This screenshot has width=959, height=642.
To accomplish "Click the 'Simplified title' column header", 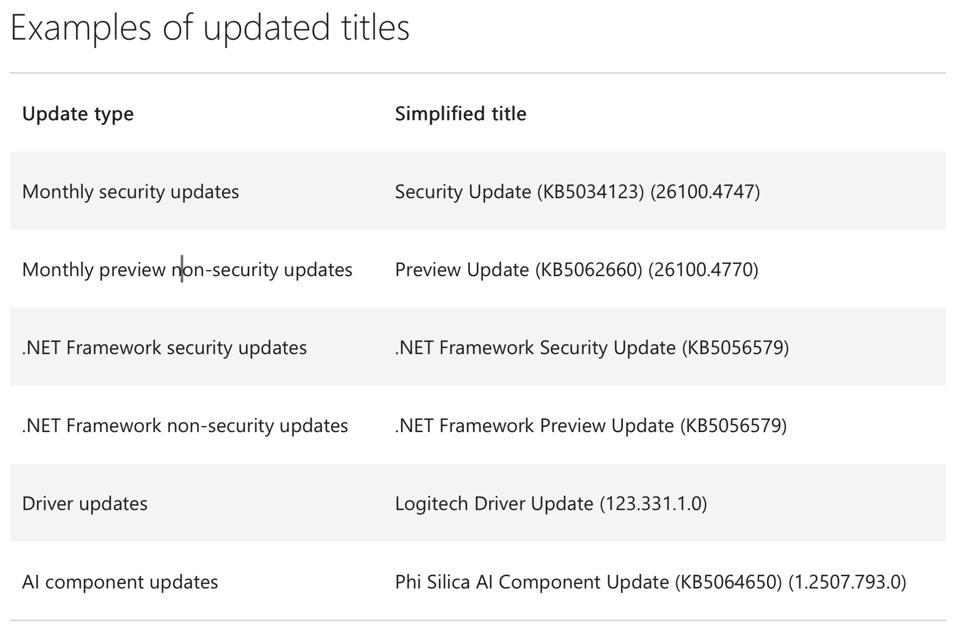I will tap(460, 114).
